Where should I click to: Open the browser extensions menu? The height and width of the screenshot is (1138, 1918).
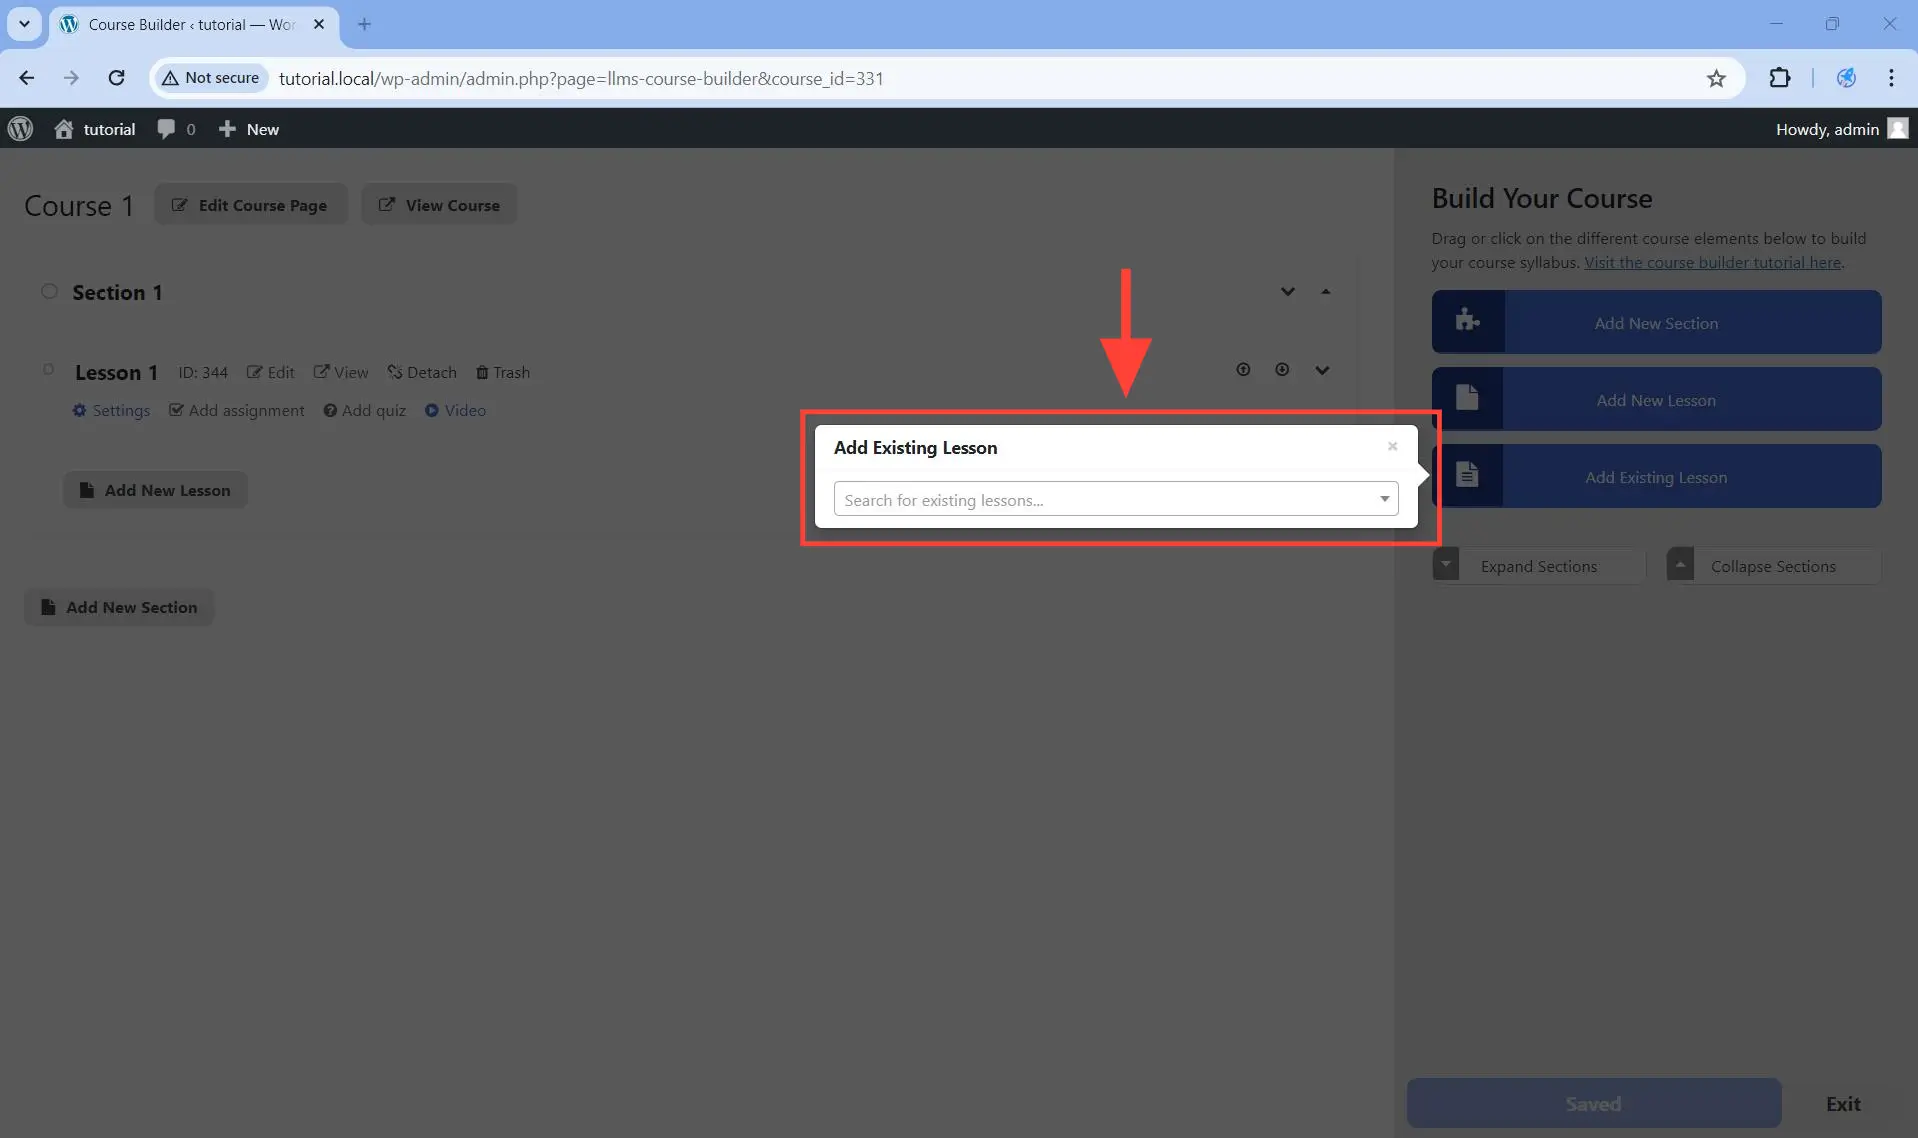[x=1780, y=78]
